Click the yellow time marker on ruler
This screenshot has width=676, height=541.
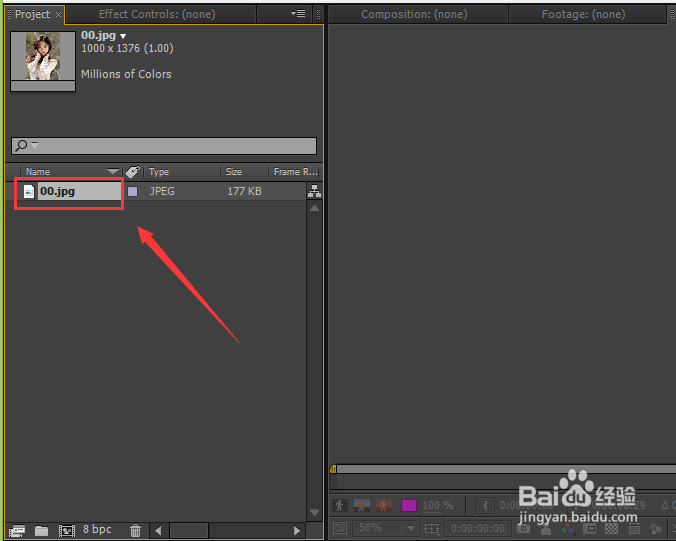click(333, 469)
